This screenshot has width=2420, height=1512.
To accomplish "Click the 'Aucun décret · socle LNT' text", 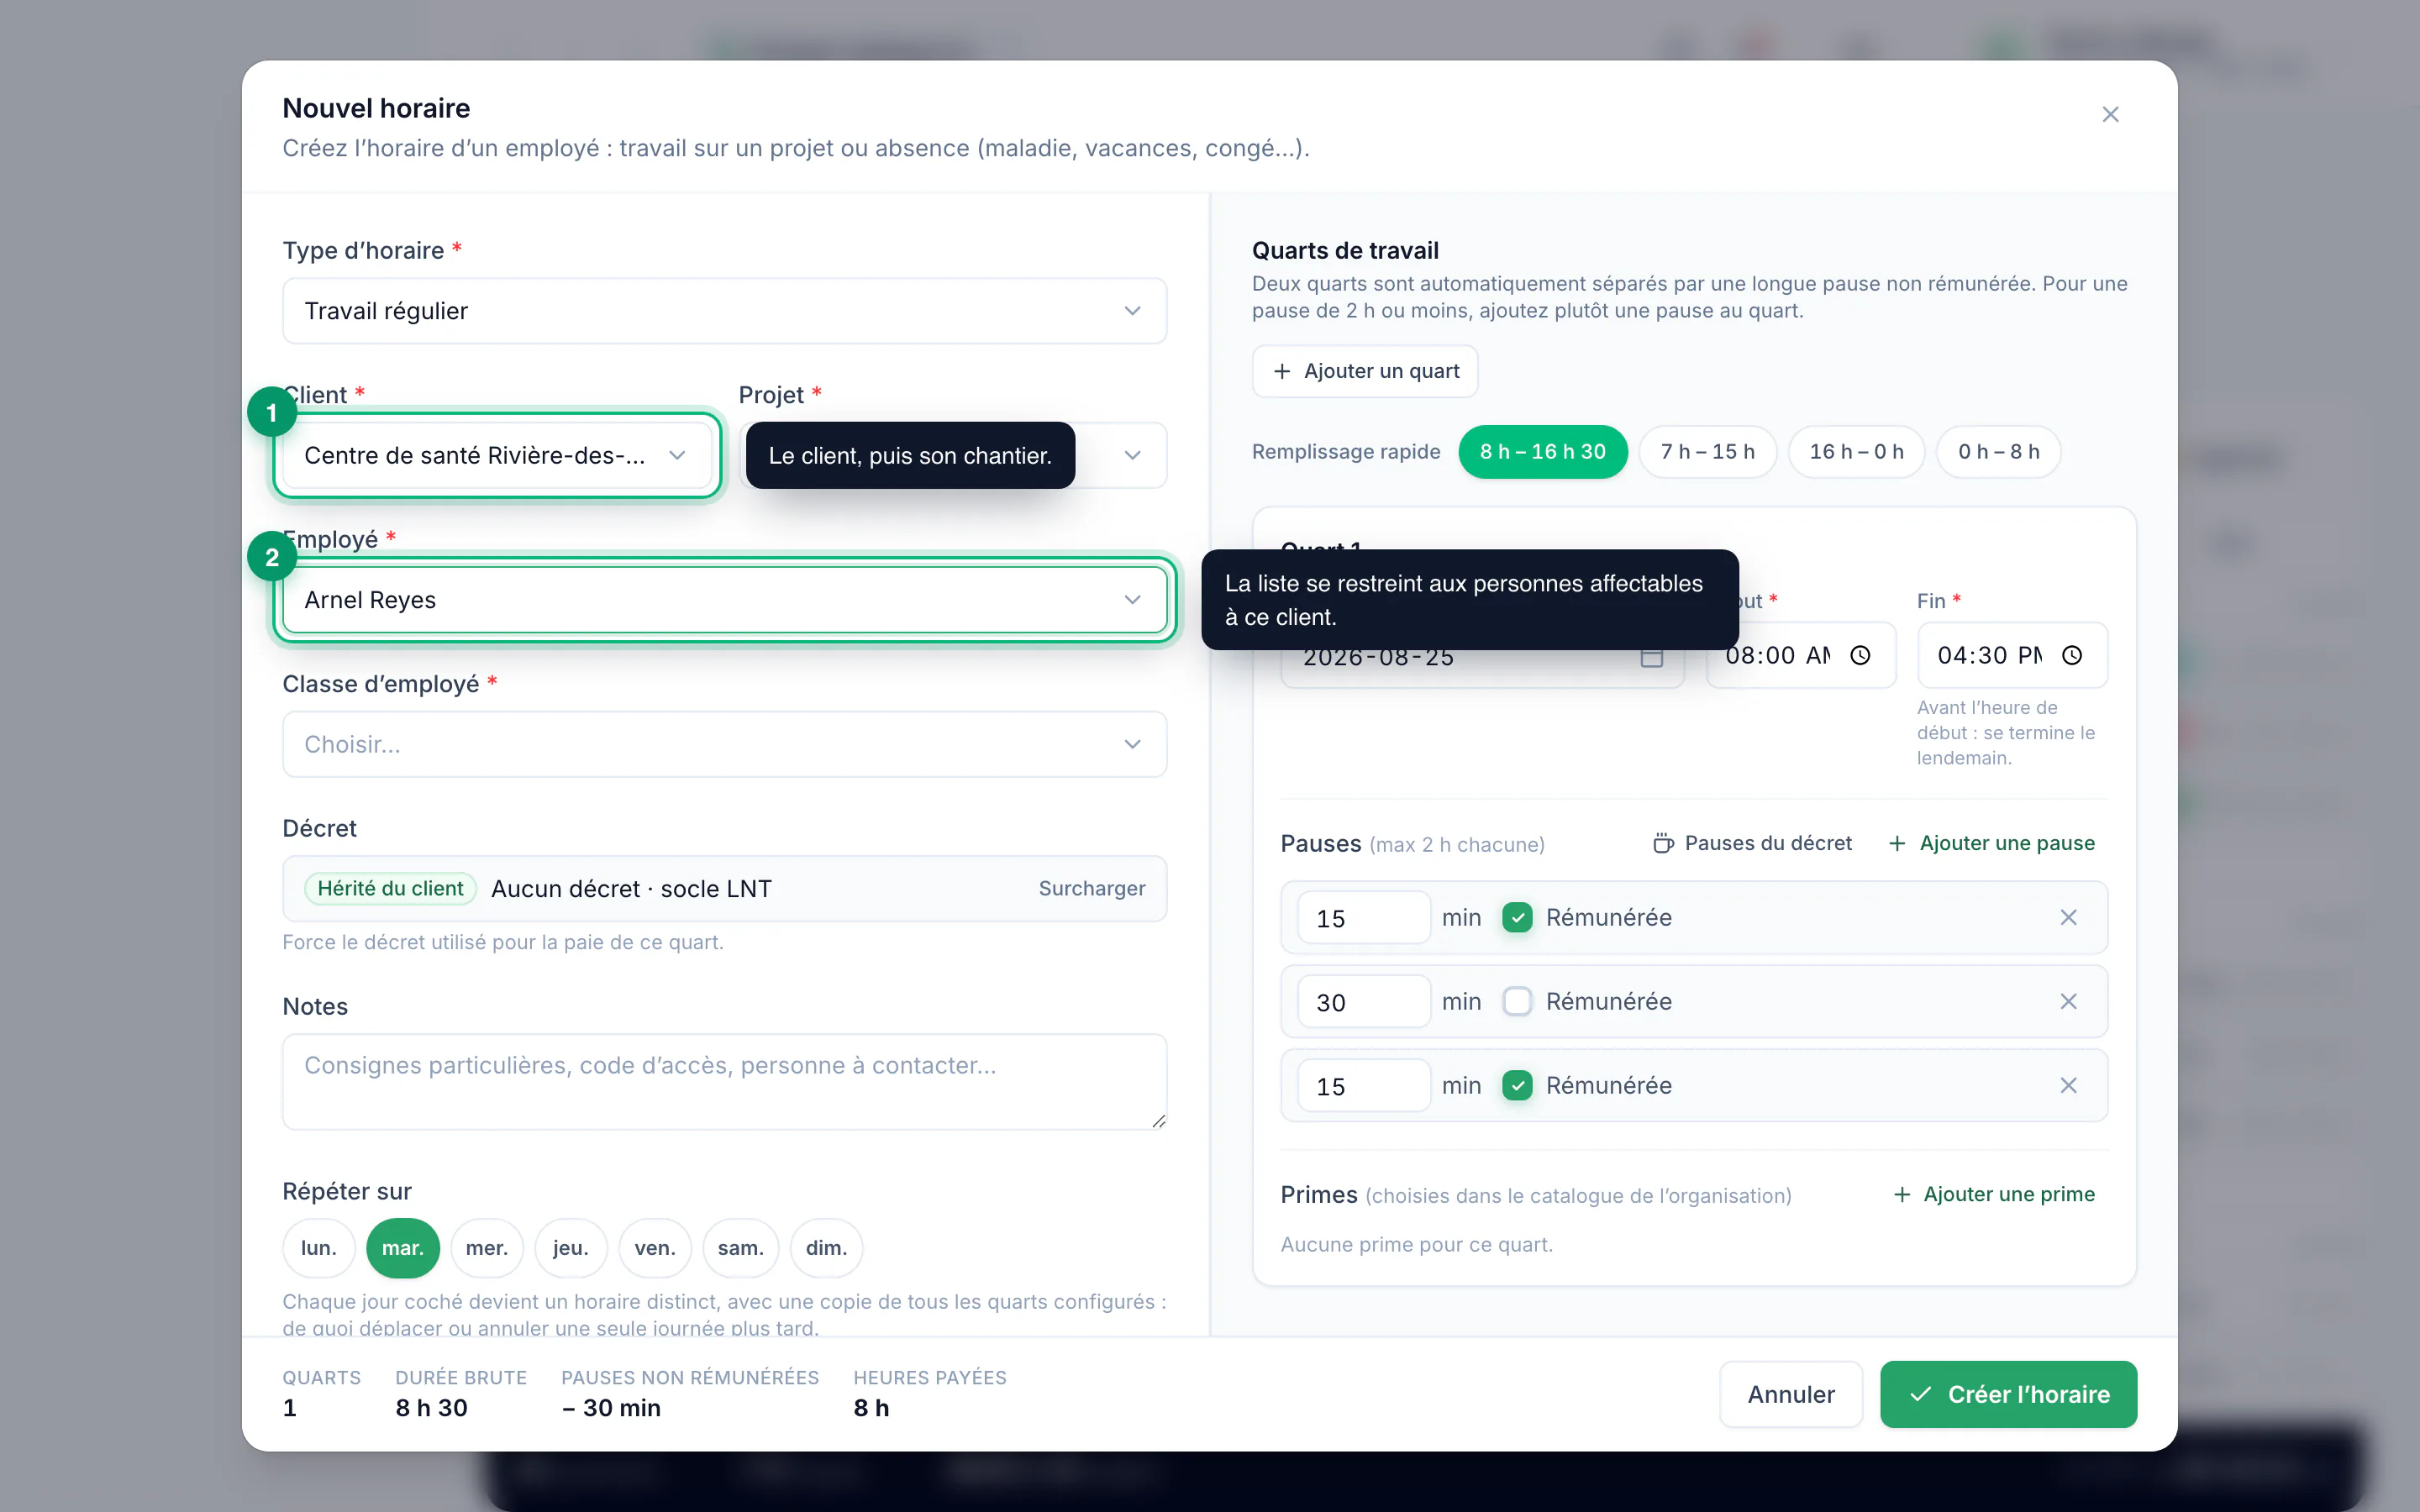I will pos(631,888).
